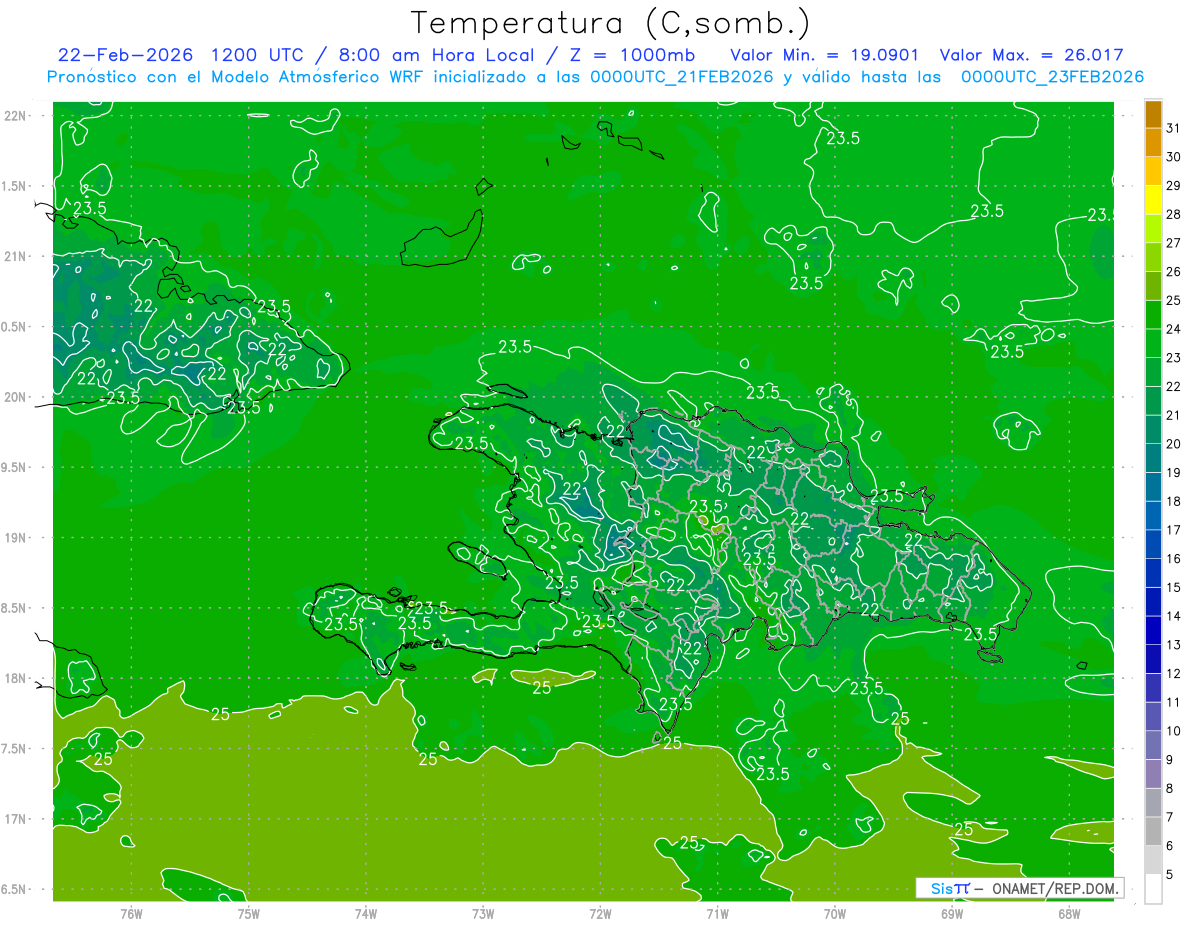Viewport: 1200px width, 927px height.
Task: Click the "19N" latitude axis label
Action: (17, 538)
